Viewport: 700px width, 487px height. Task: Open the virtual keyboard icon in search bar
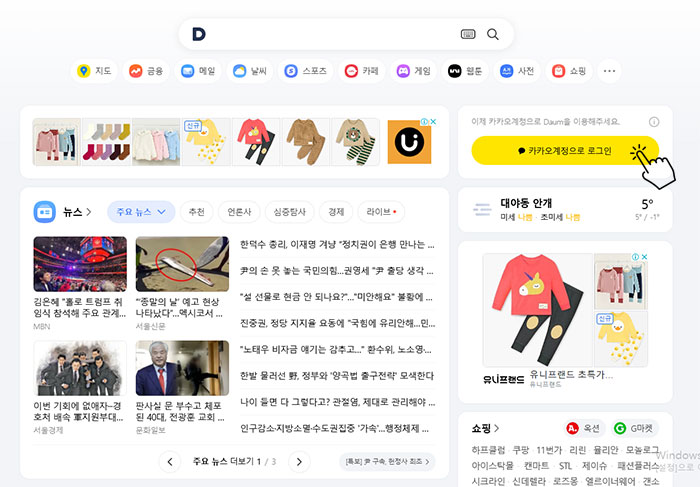coord(468,34)
